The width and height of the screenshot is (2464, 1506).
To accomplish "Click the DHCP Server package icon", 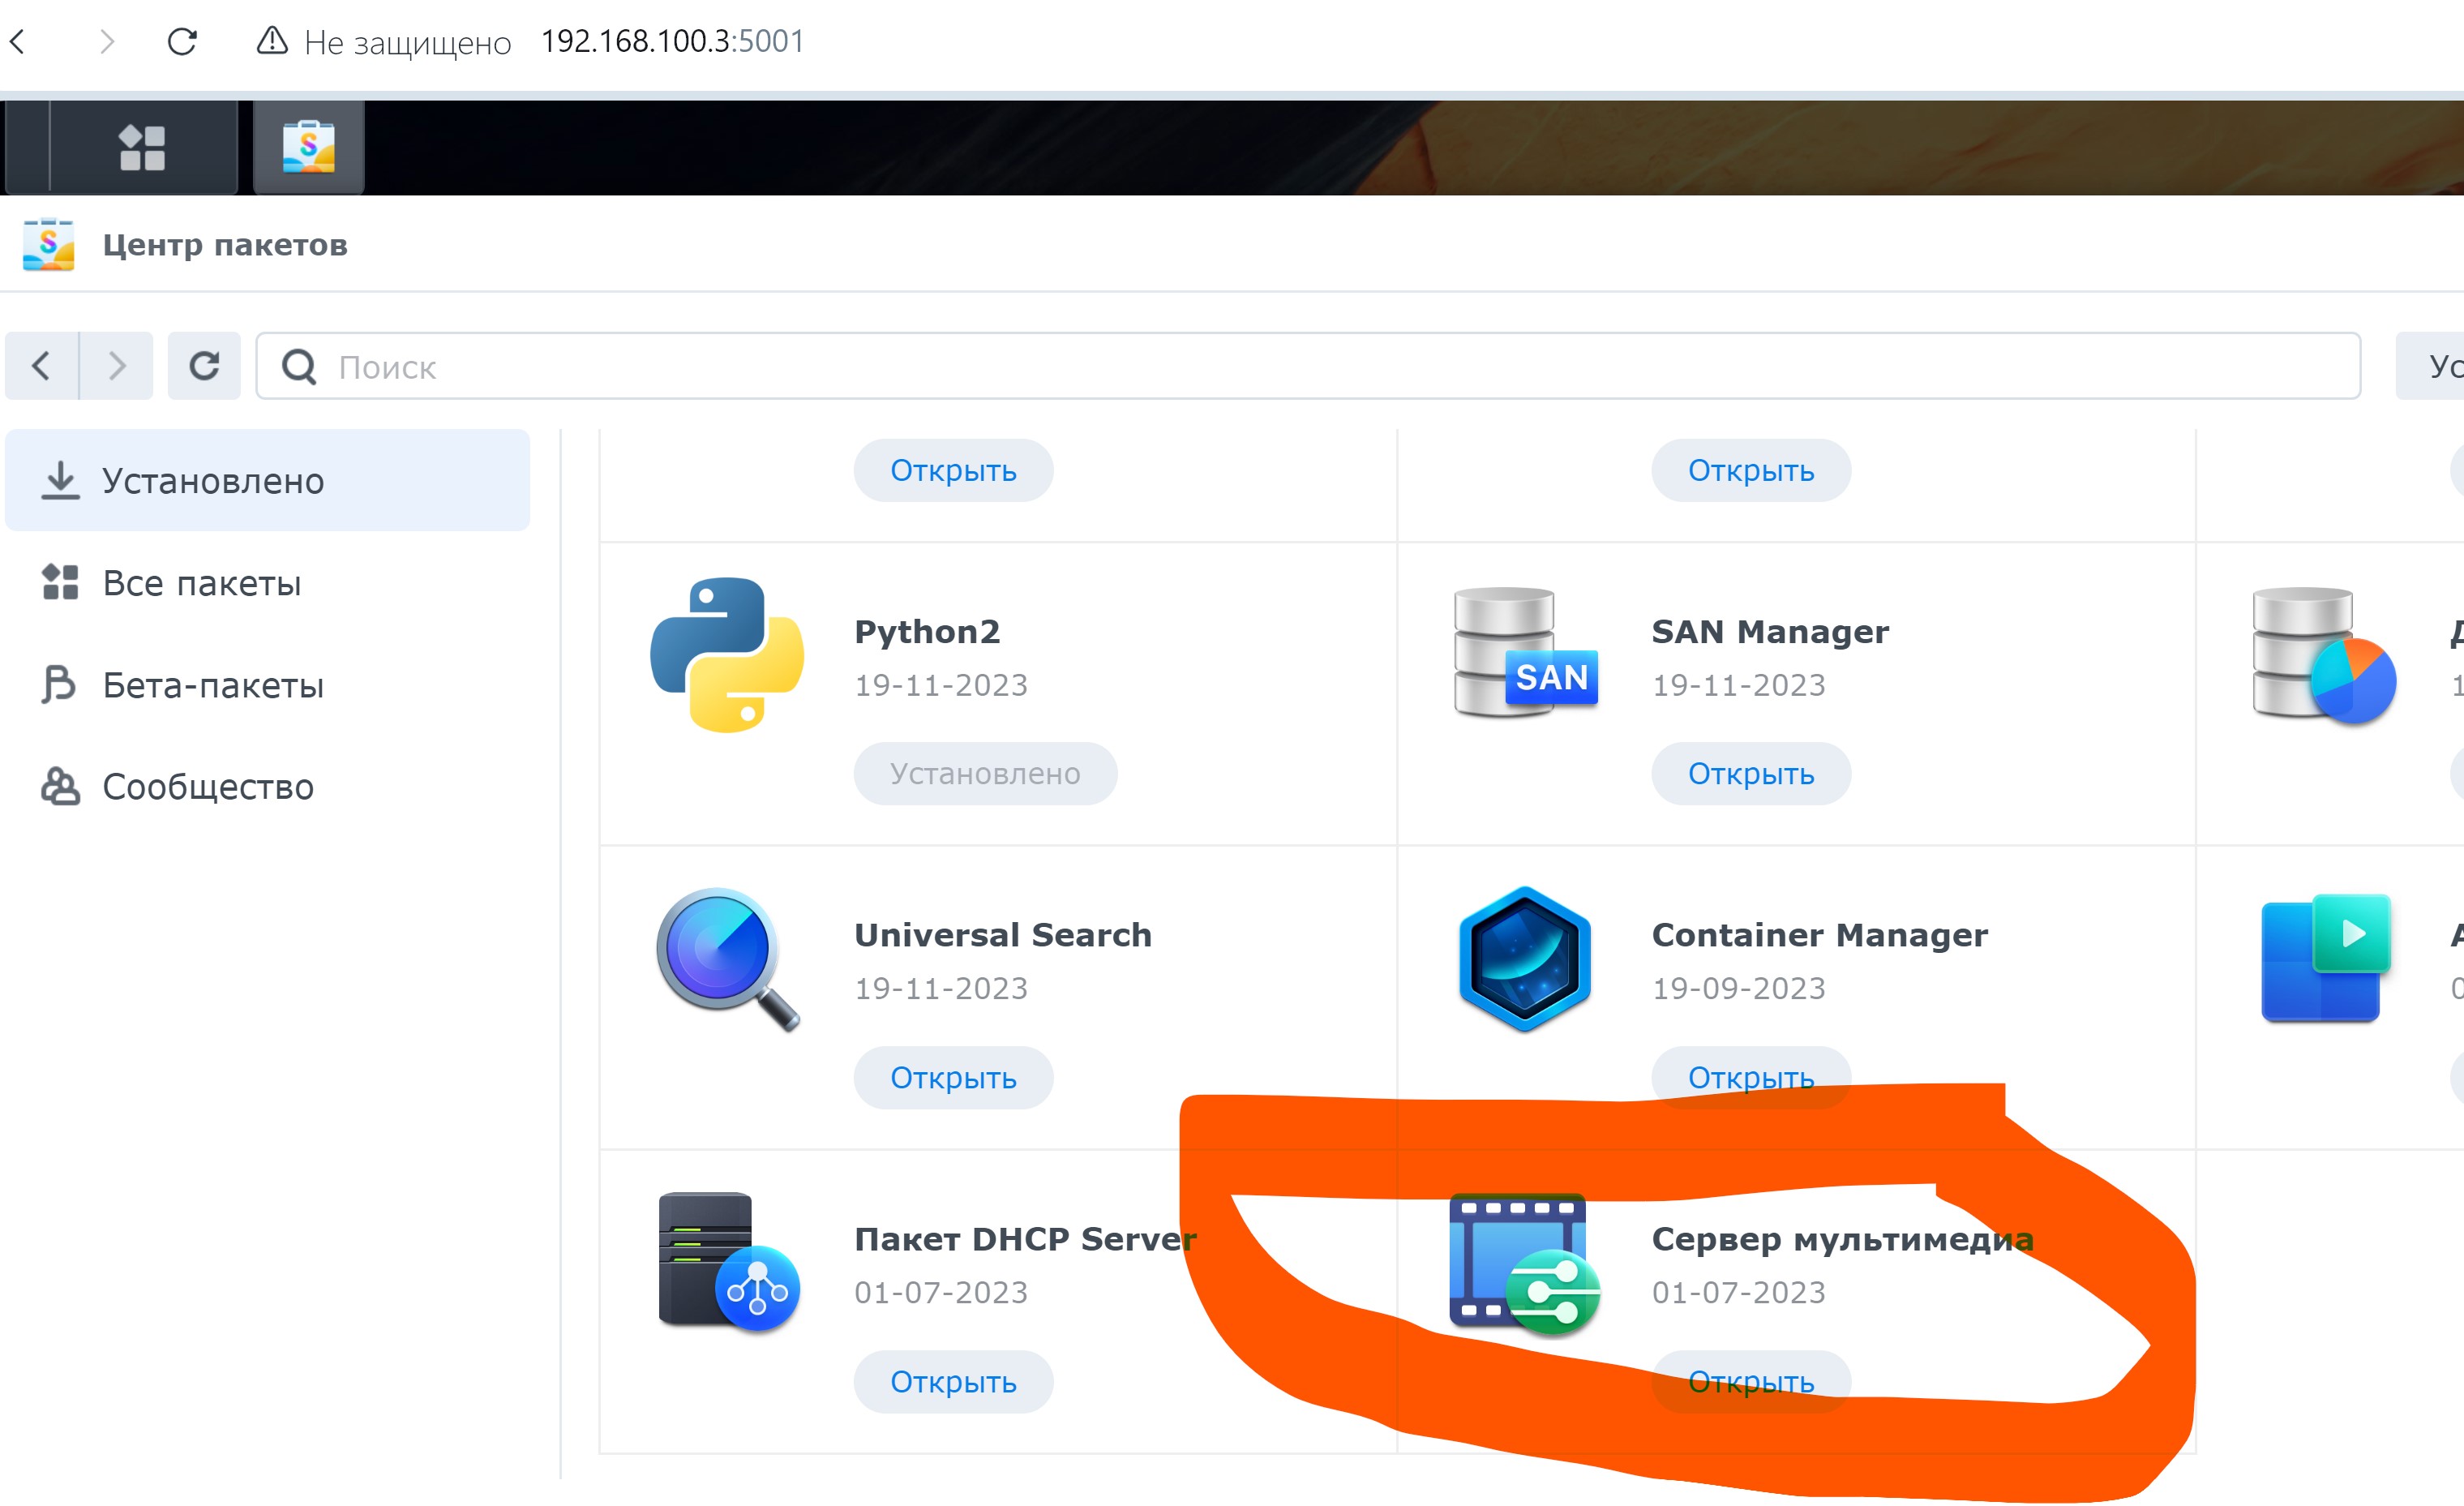I will [727, 1261].
